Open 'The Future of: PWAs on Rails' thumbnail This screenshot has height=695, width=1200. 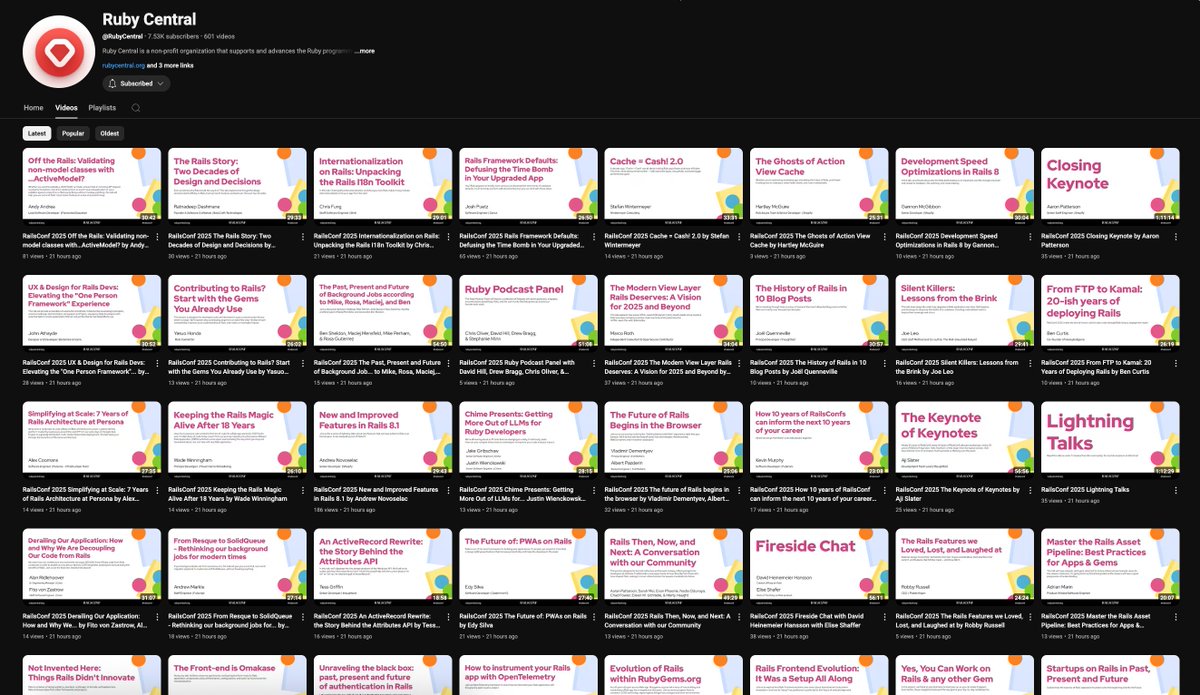(528, 566)
